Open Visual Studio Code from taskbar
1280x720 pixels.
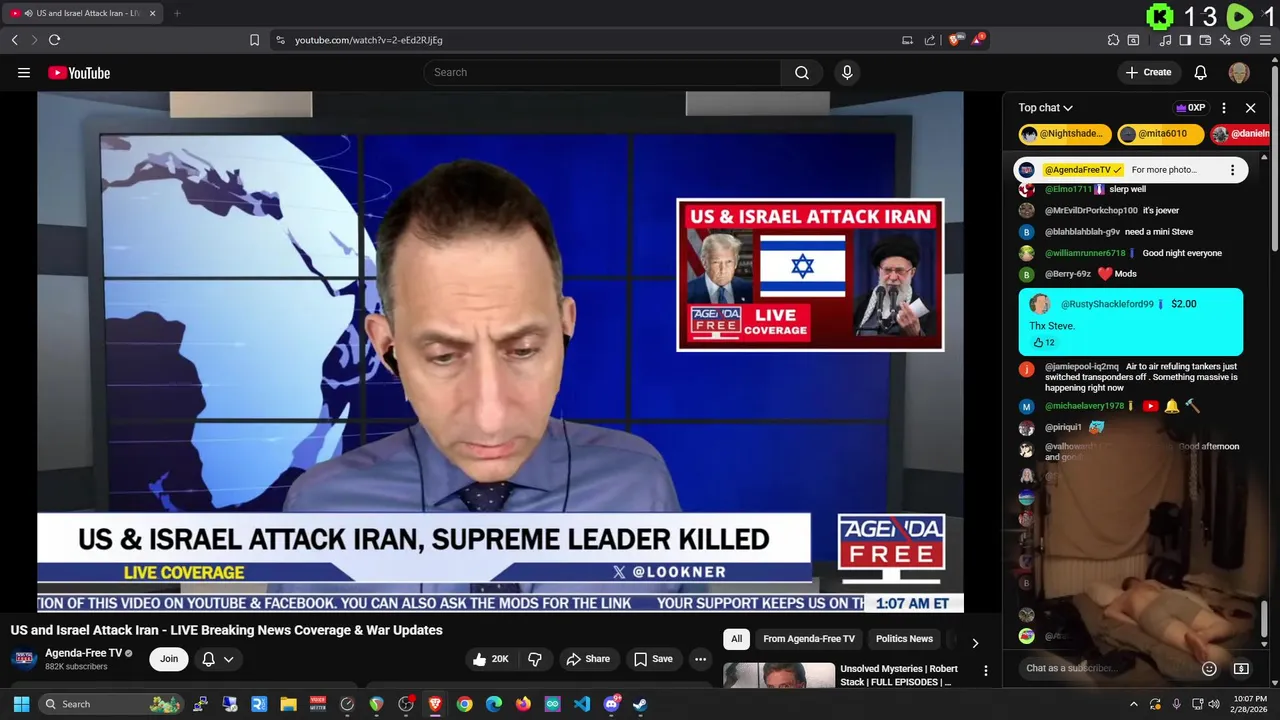(x=581, y=704)
